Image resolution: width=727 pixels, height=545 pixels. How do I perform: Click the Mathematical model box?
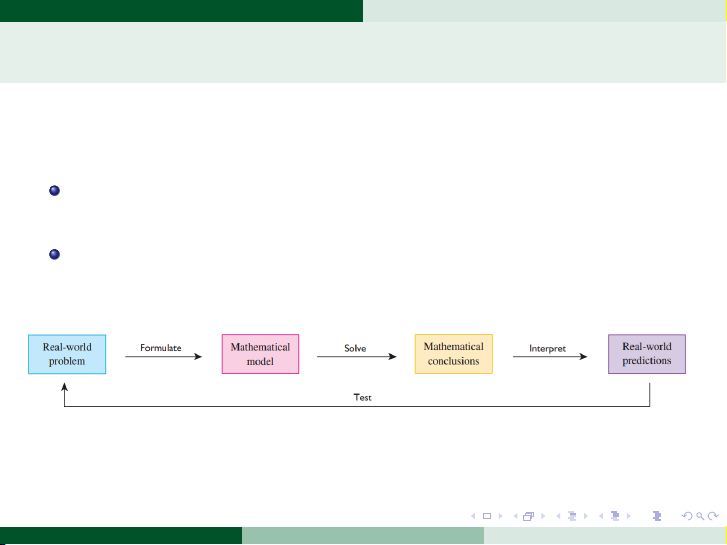[x=260, y=354]
